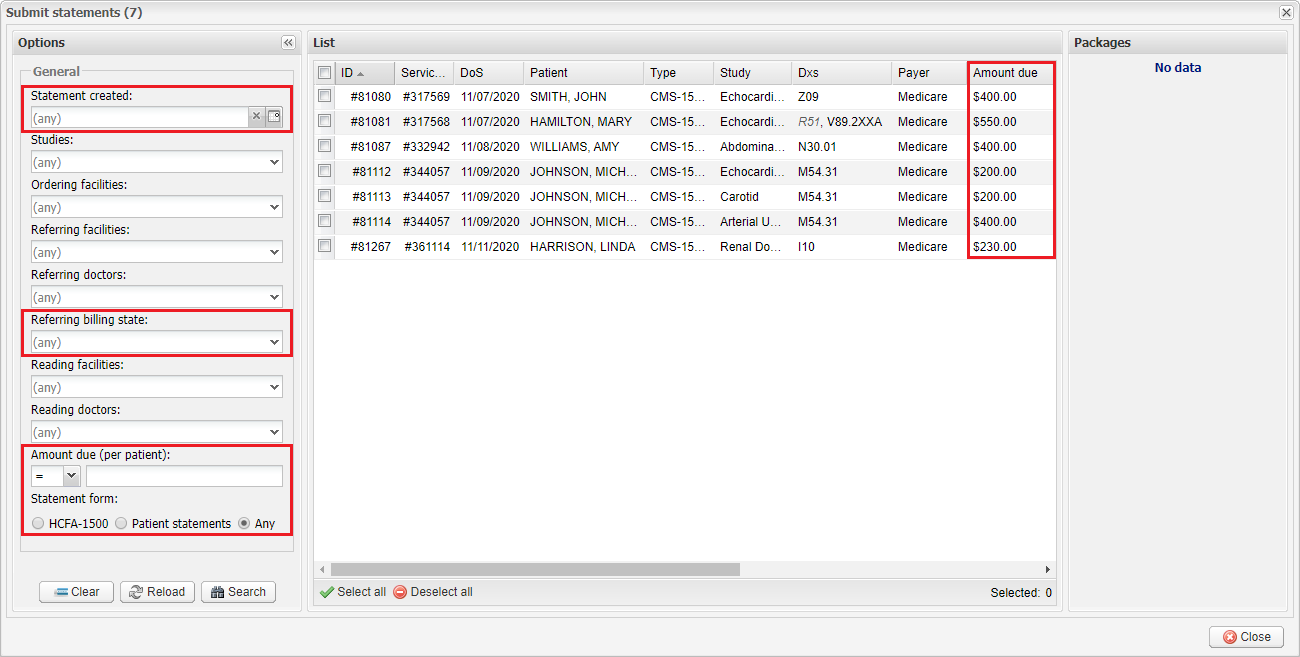The image size is (1300, 657).
Task: Sort the list by ID column
Action: point(364,72)
